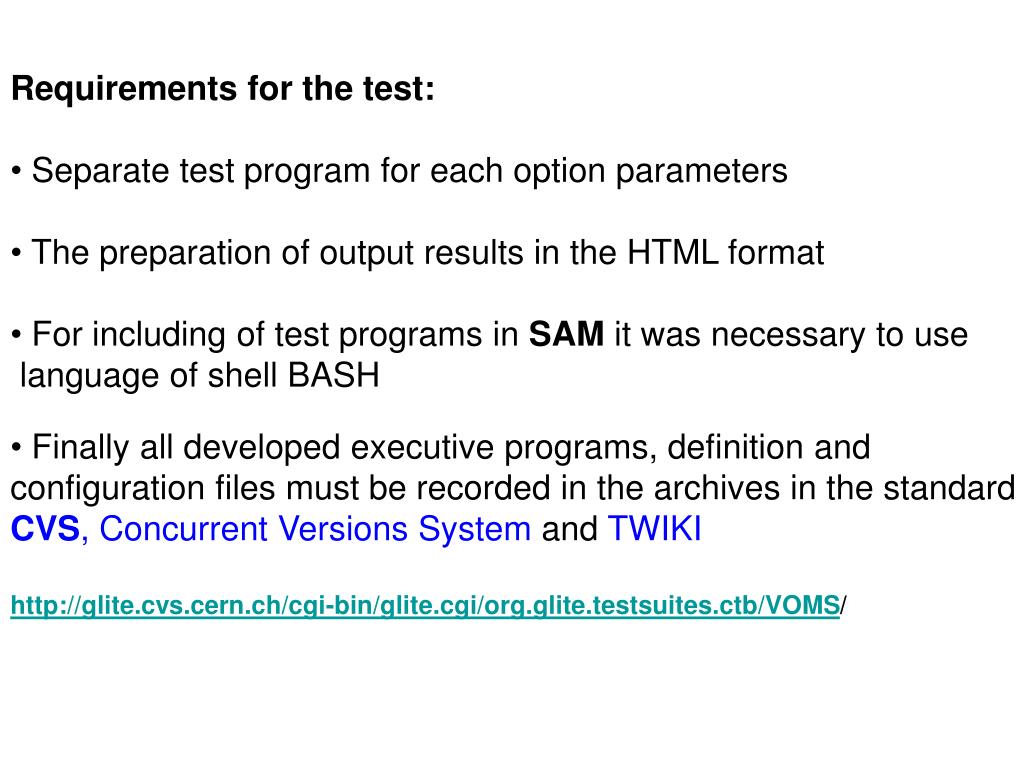Select the Separate test program bullet line
Screen dimensions: 1024x768
(400, 171)
